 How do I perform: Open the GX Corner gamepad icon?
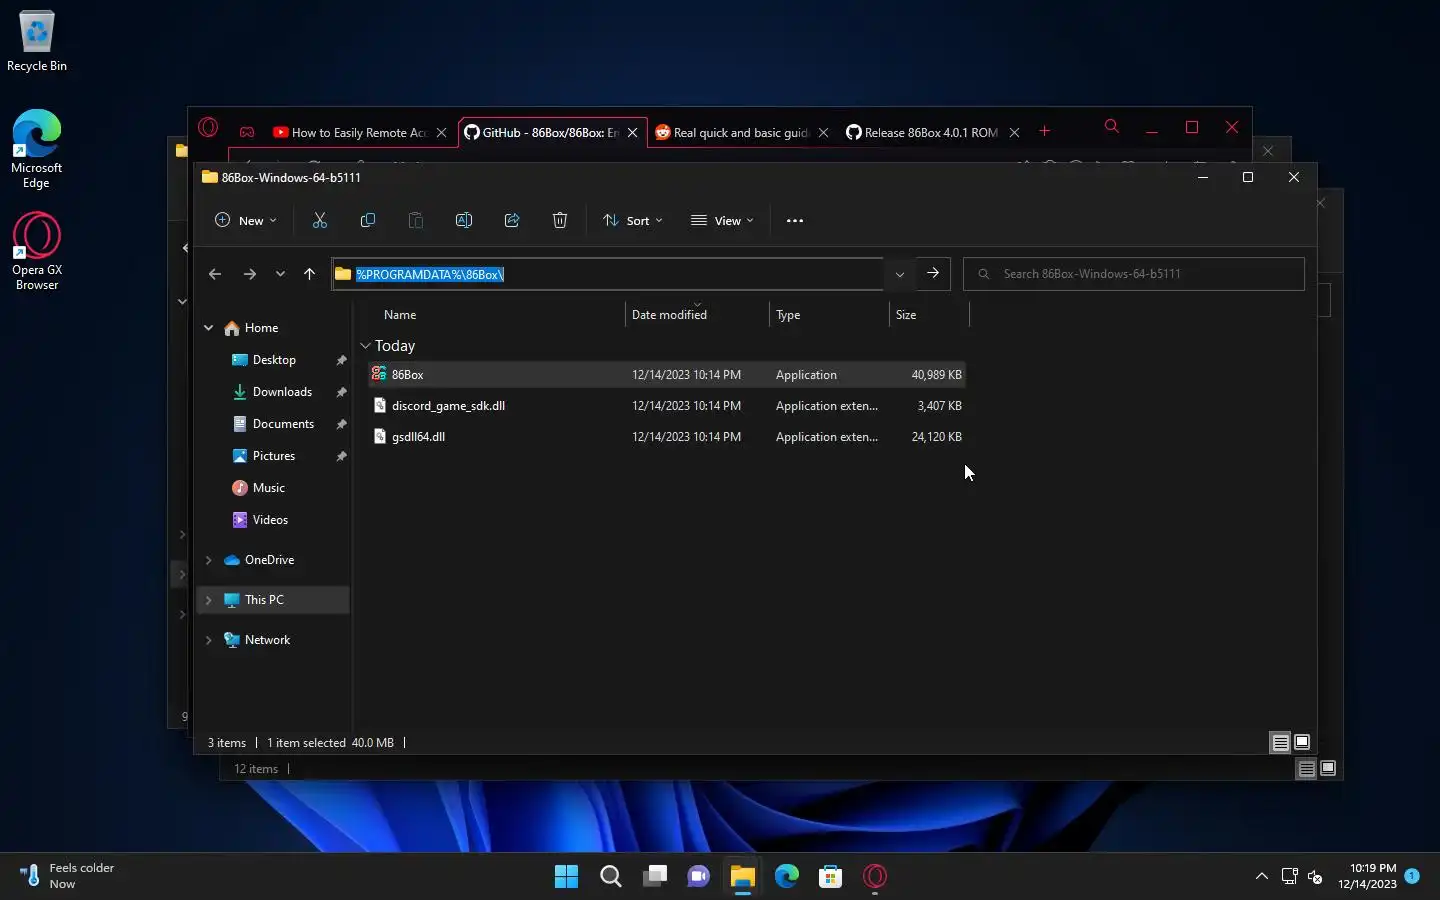click(247, 132)
